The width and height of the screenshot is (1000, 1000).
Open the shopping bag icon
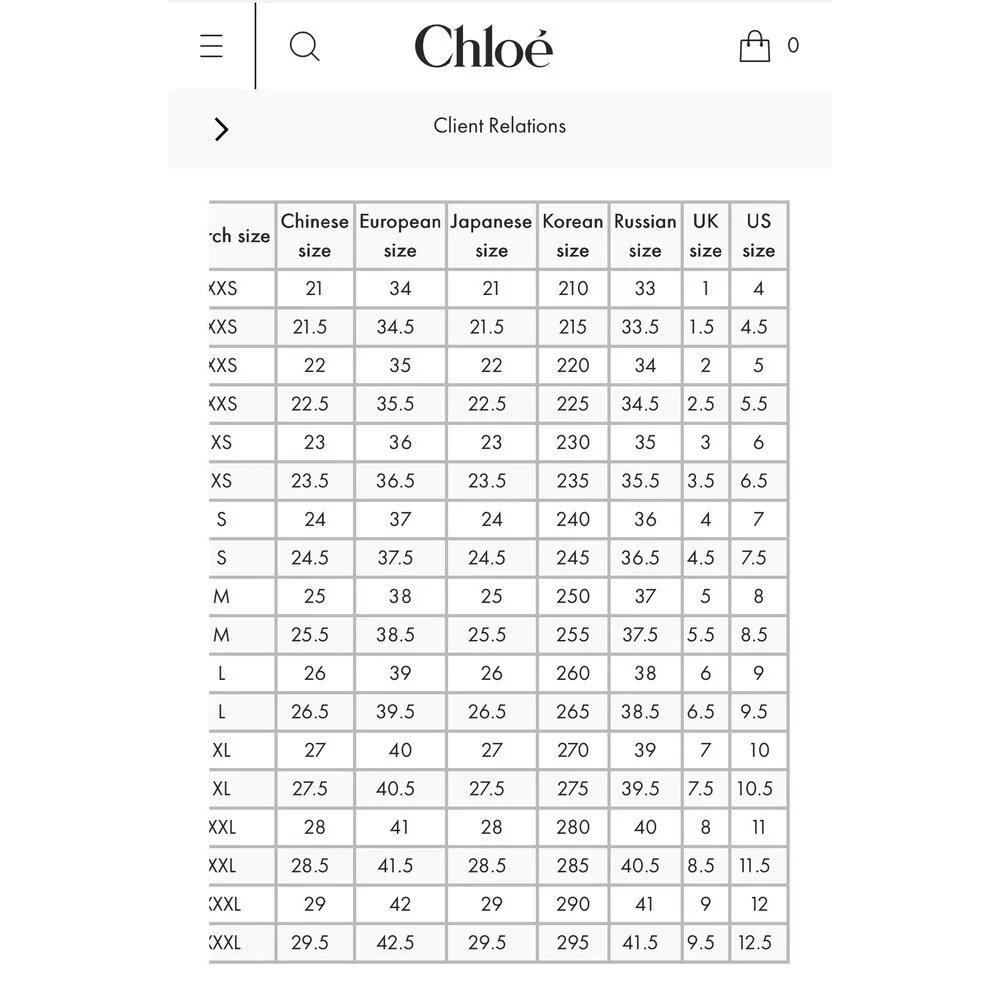click(x=754, y=46)
